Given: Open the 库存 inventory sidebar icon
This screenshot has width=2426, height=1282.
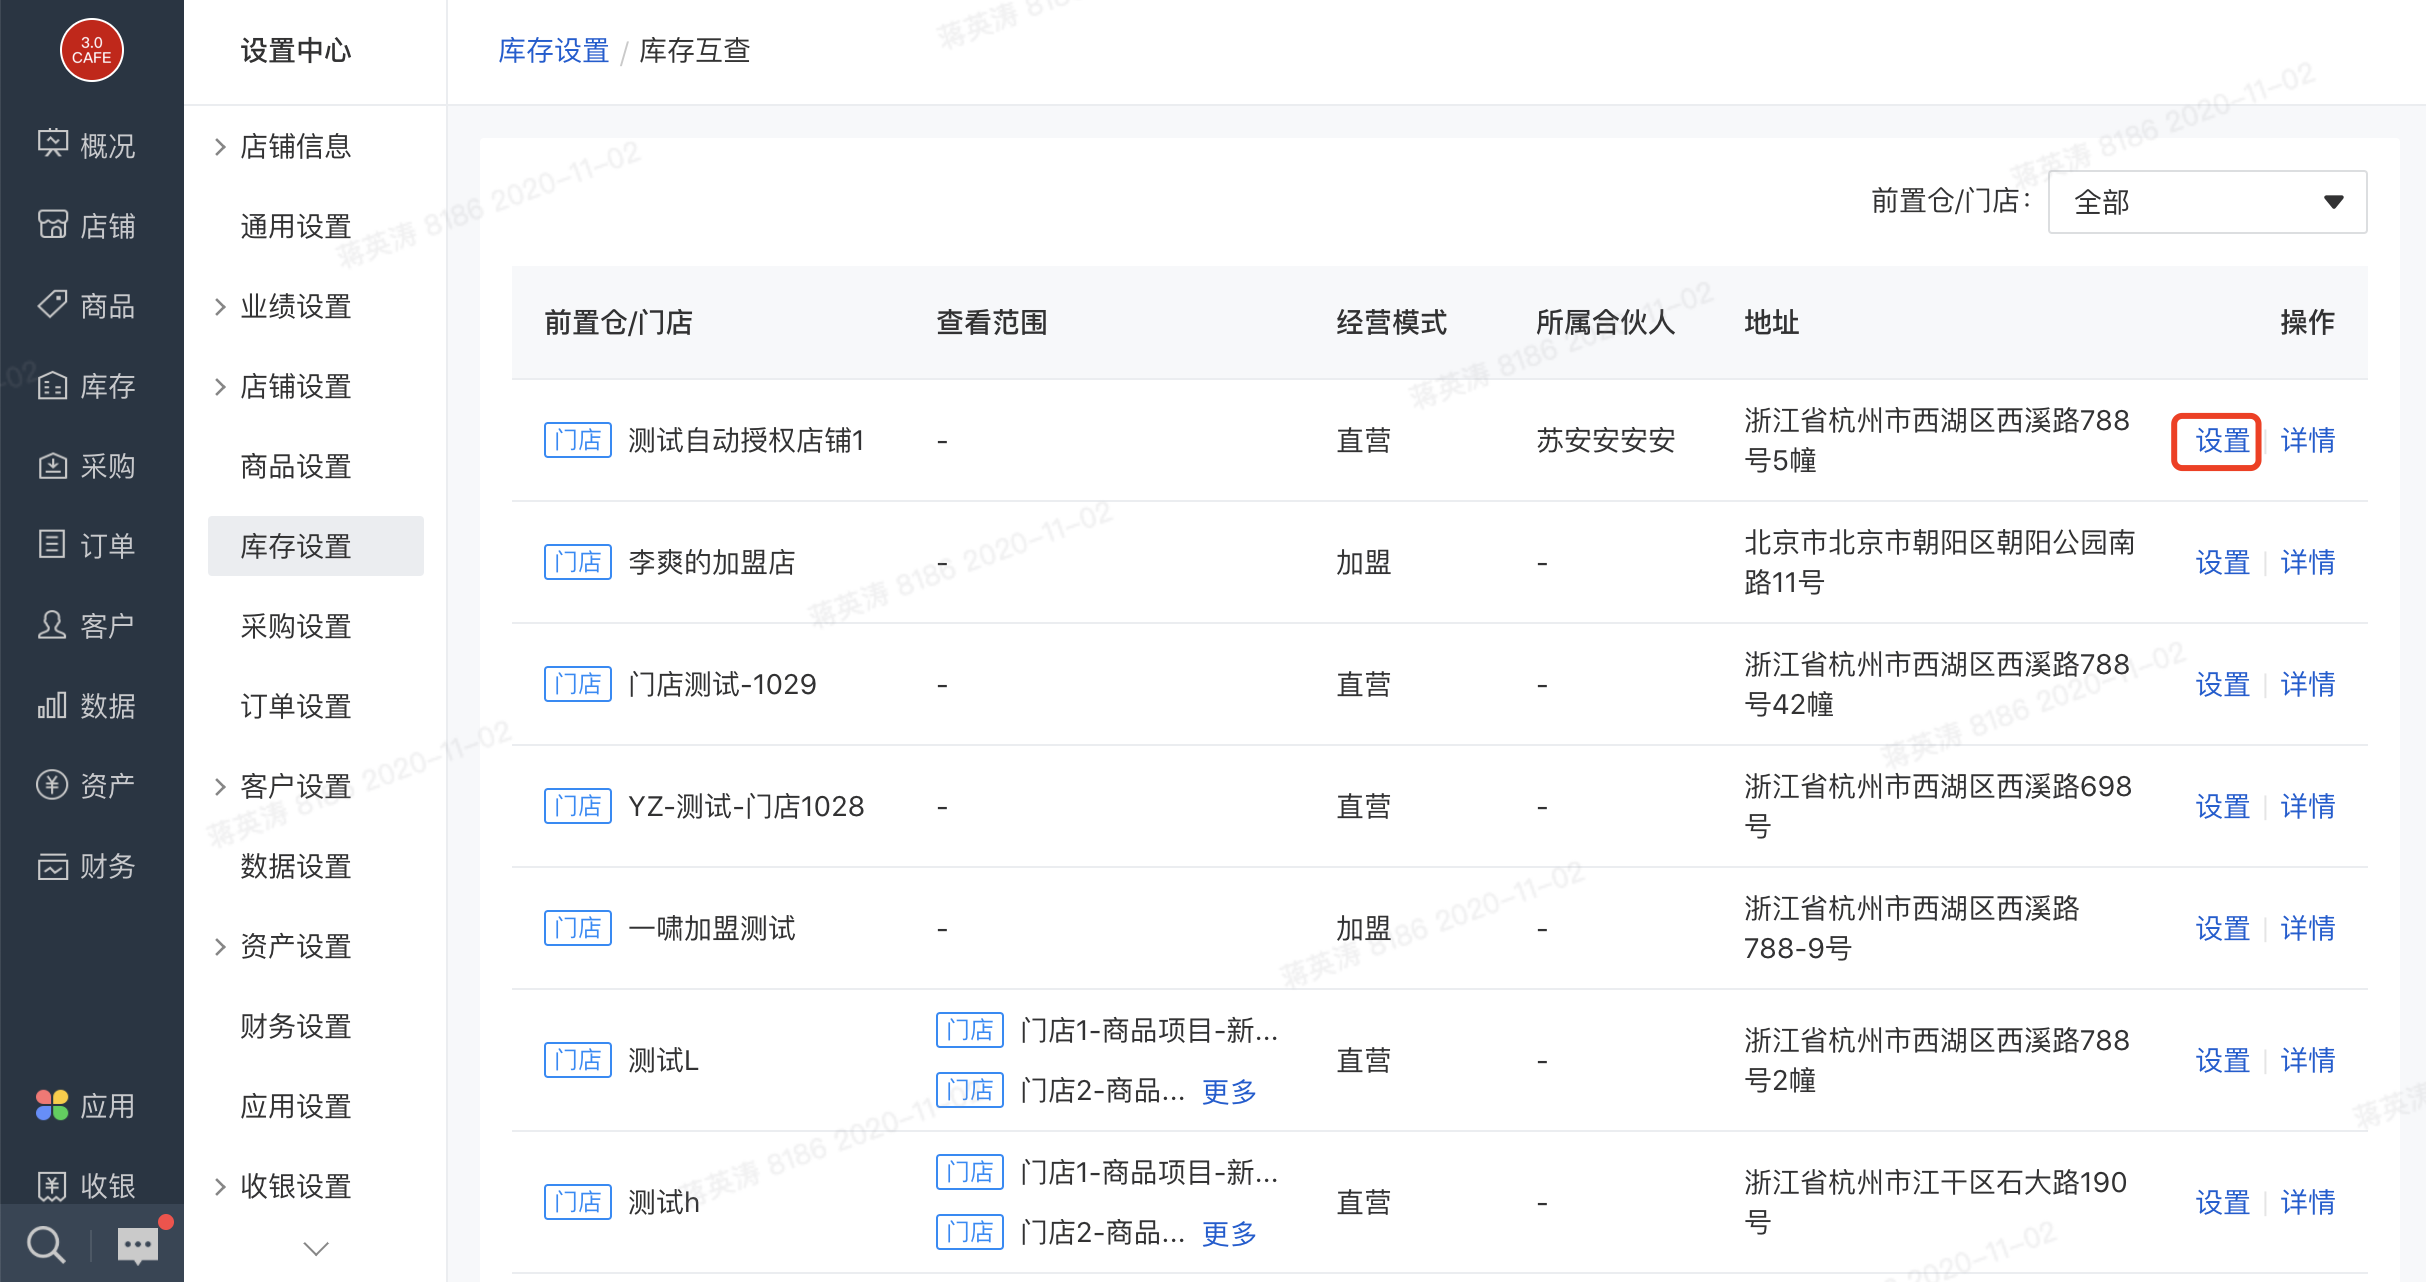Looking at the screenshot, I should [53, 386].
